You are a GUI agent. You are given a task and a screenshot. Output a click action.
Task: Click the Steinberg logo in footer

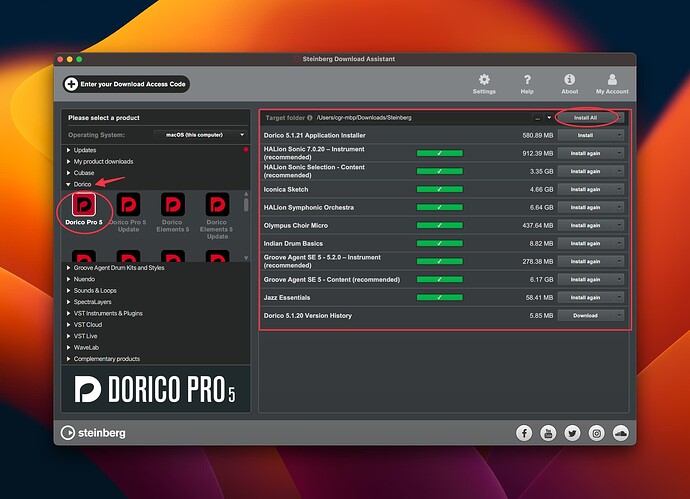[x=93, y=433]
